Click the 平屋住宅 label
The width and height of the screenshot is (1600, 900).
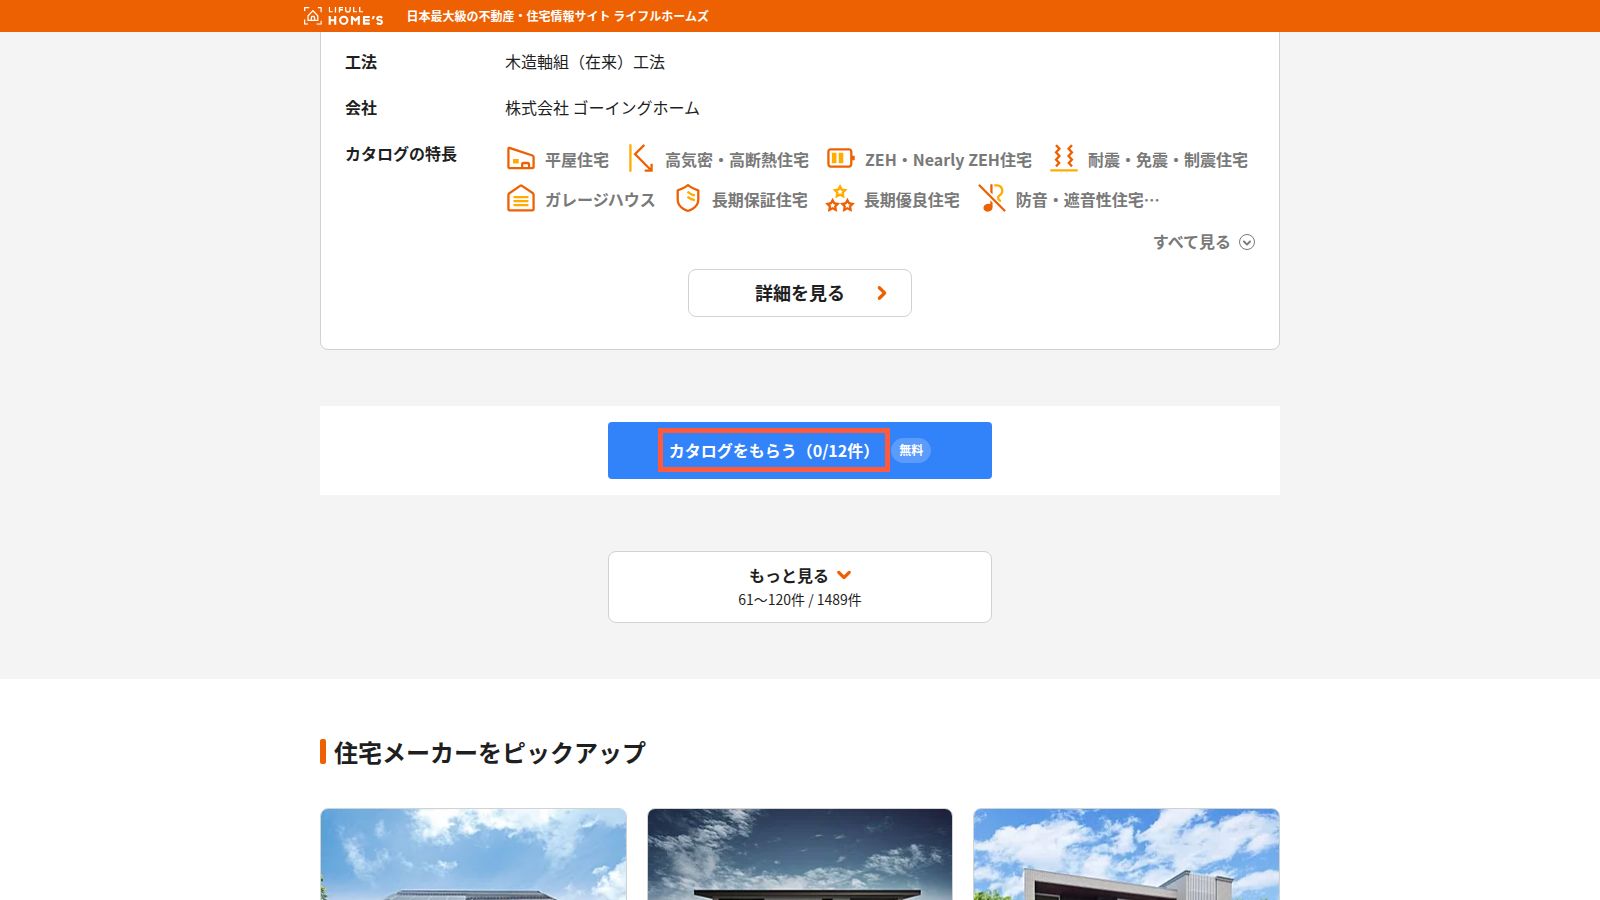577,160
